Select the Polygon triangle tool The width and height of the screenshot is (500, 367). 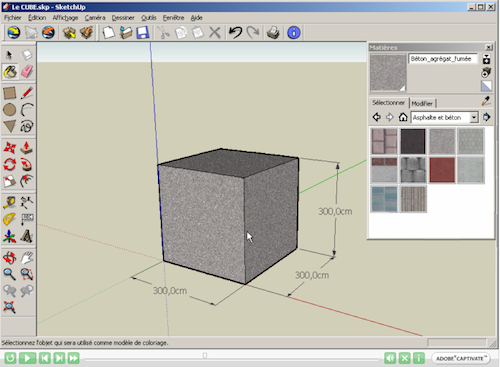9,126
